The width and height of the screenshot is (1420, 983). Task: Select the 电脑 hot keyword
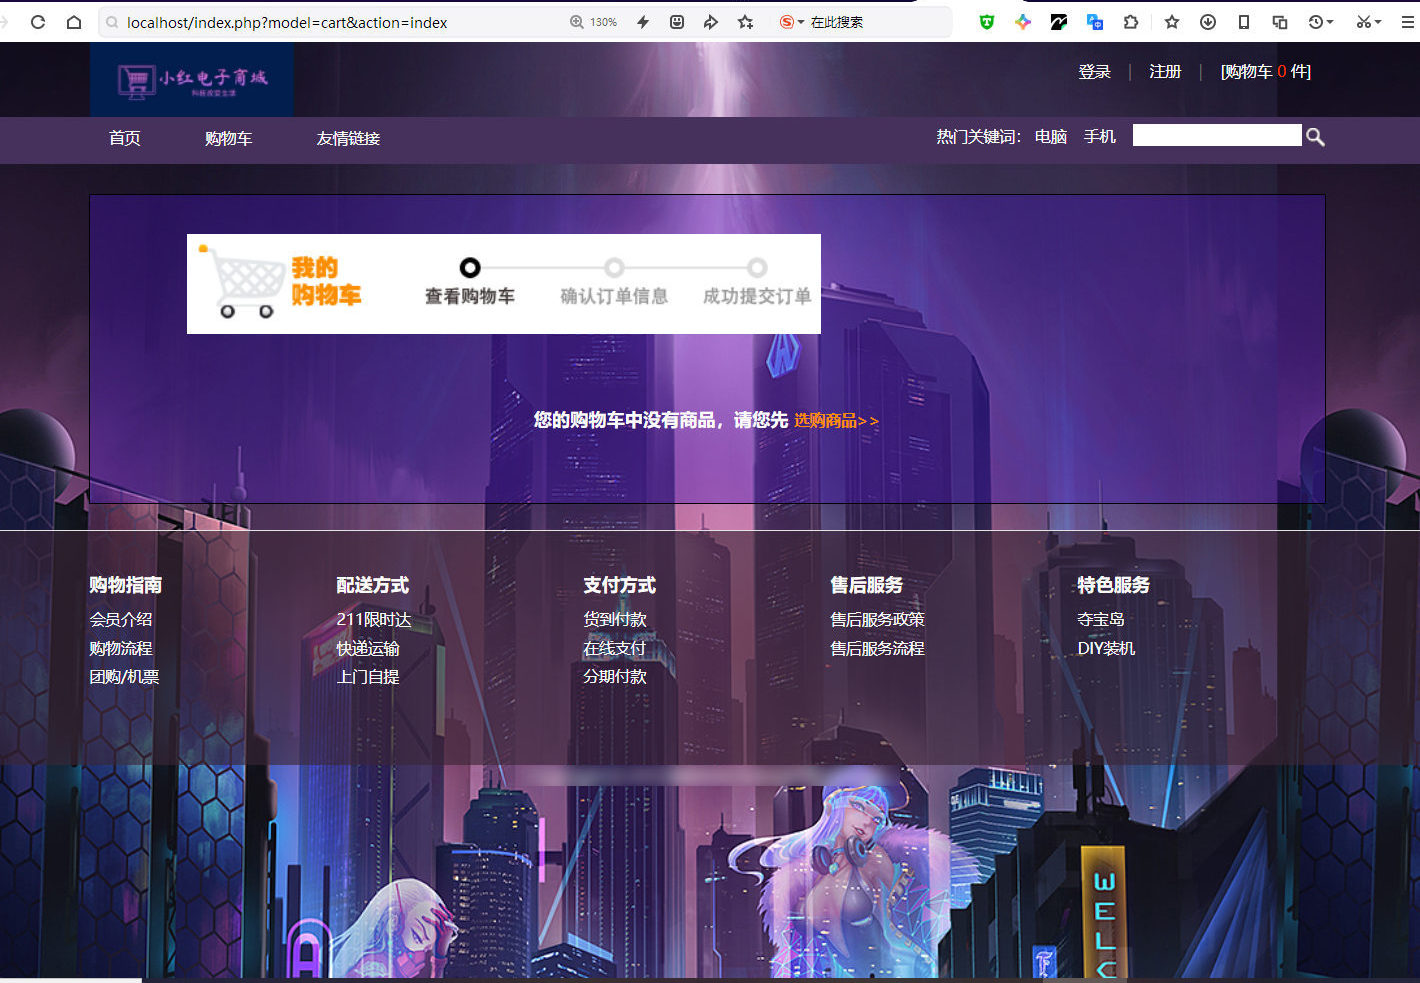[1051, 136]
